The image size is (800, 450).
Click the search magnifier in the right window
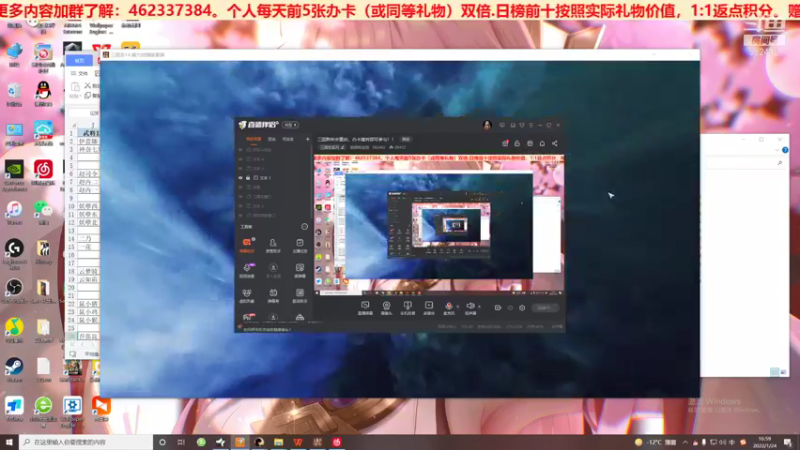coord(780,163)
